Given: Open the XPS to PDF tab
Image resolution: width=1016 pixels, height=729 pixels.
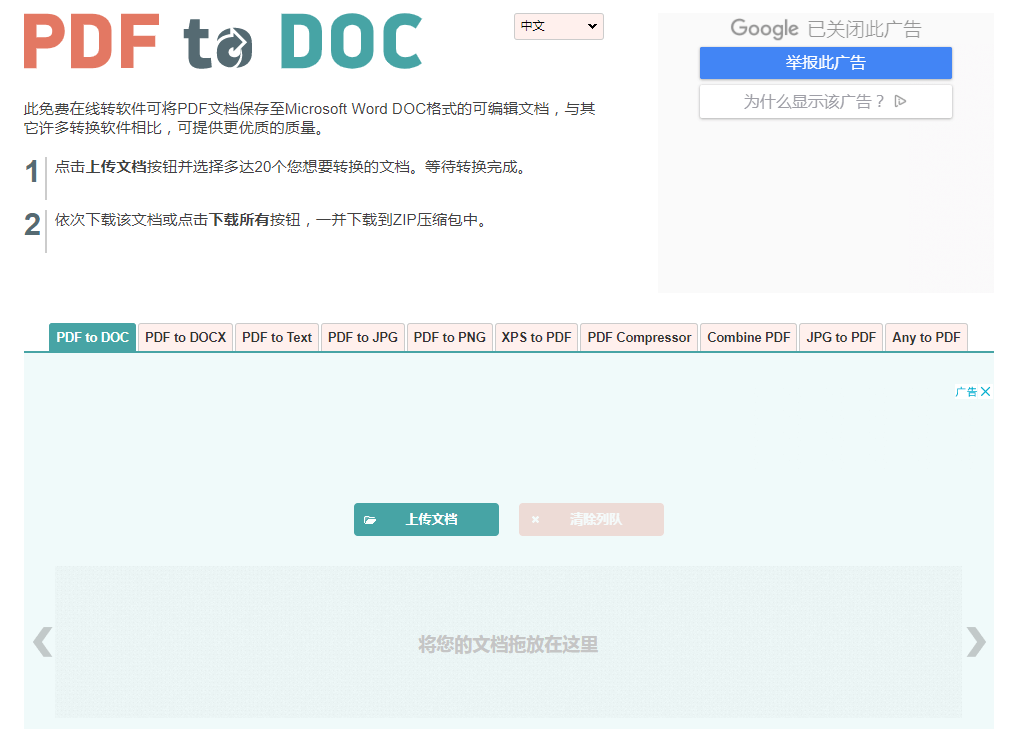Looking at the screenshot, I should 537,337.
